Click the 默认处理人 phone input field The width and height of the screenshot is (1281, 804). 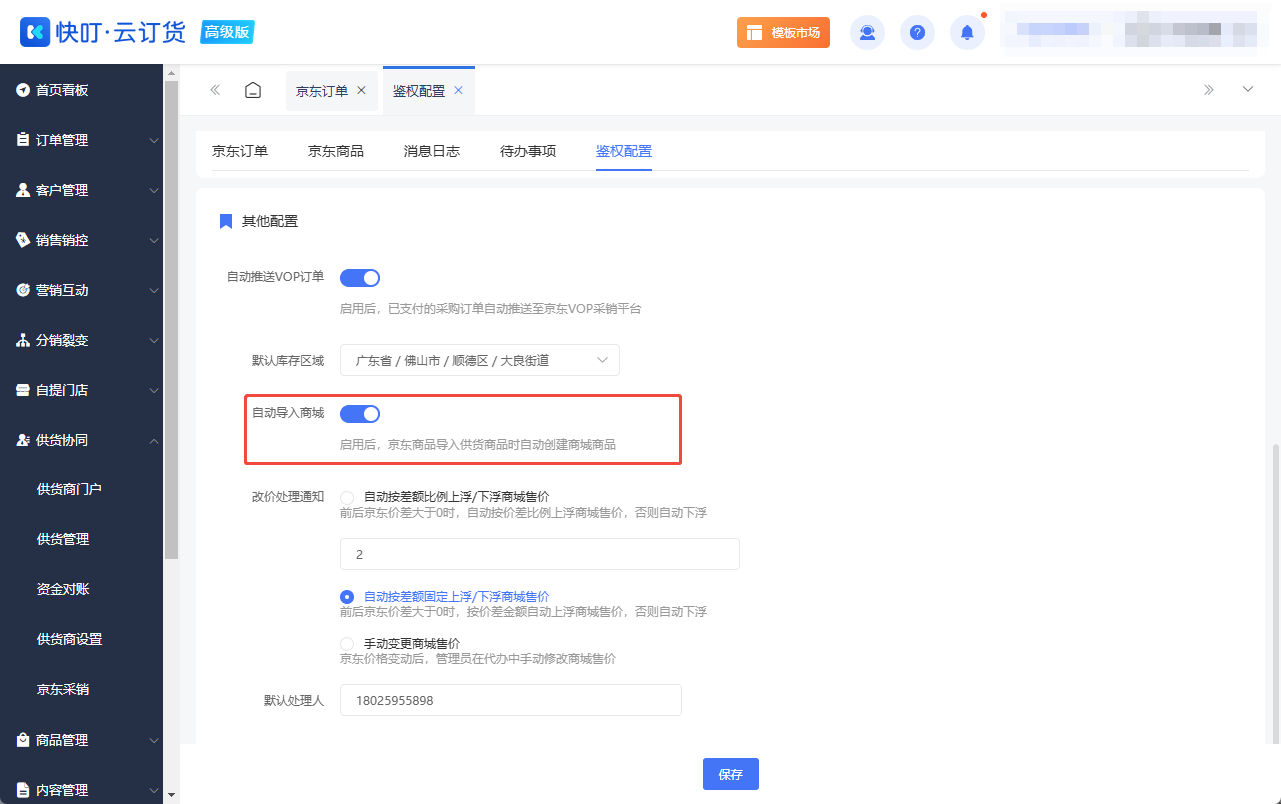[x=511, y=700]
